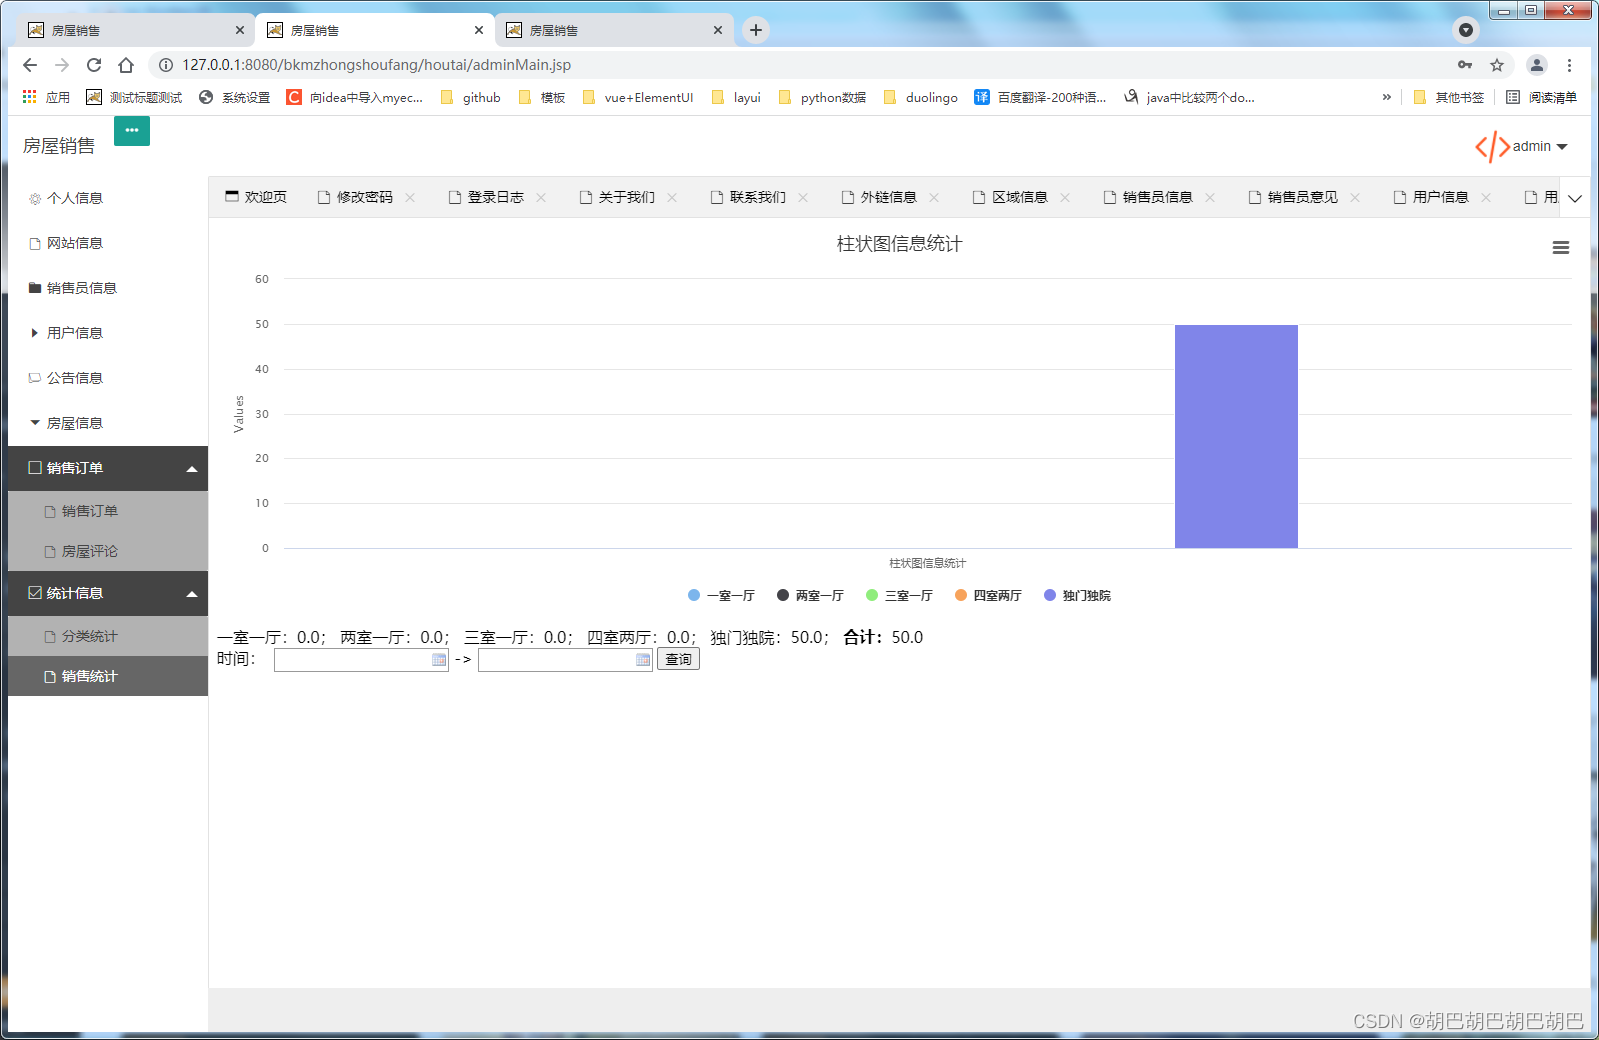The width and height of the screenshot is (1599, 1040).
Task: Open the end date calendar picker icon
Action: [x=643, y=660]
